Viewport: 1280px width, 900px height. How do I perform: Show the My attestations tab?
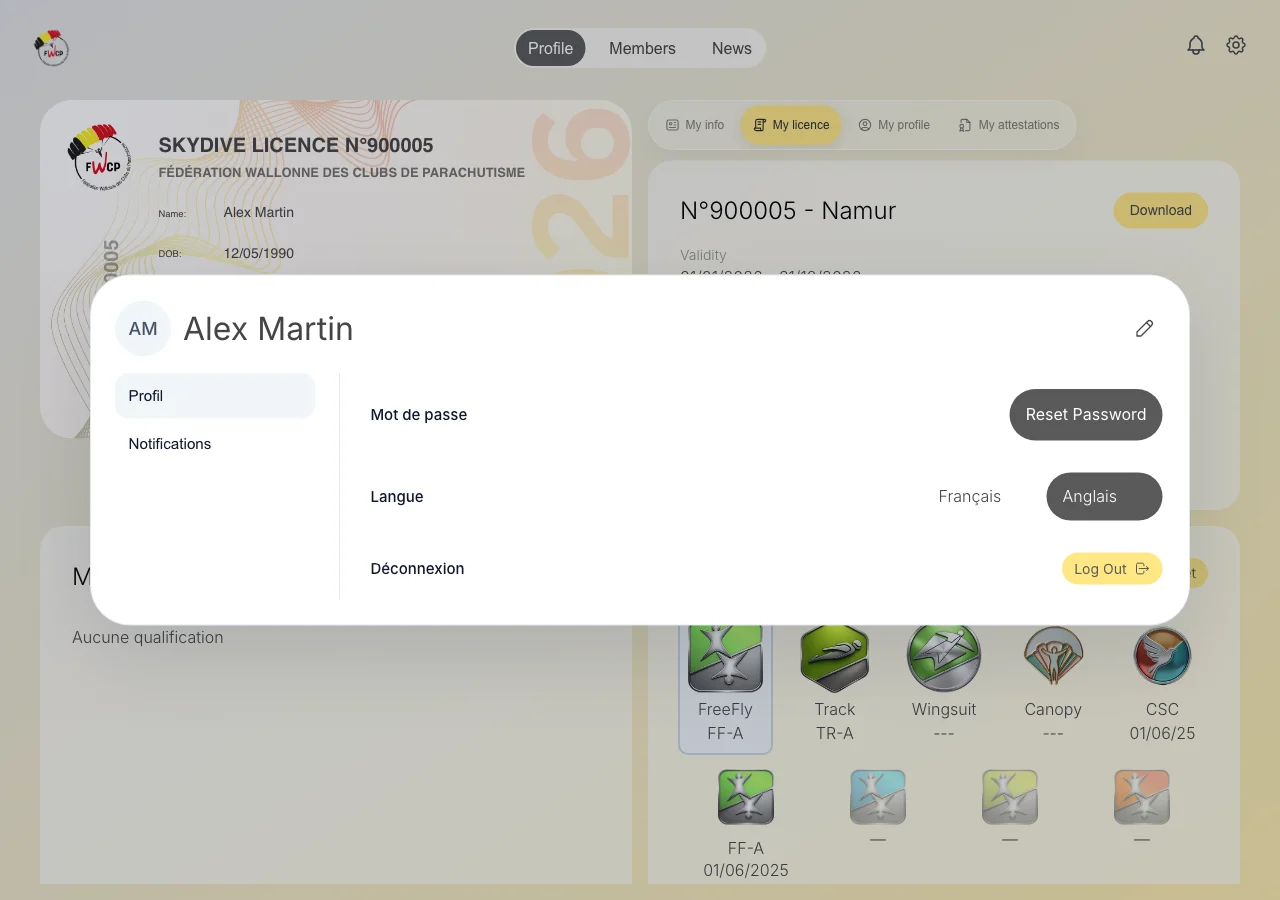(1008, 125)
